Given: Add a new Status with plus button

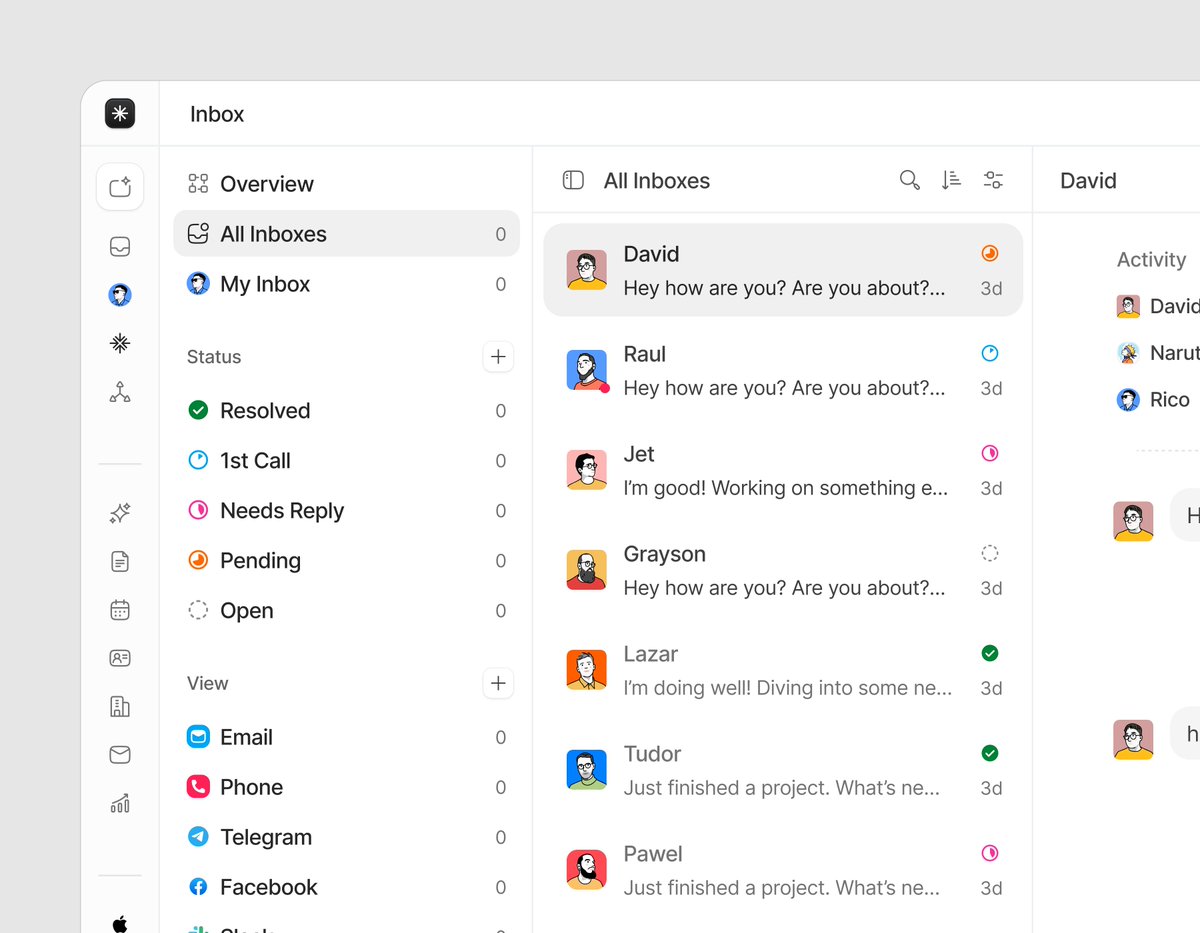Looking at the screenshot, I should coord(498,357).
